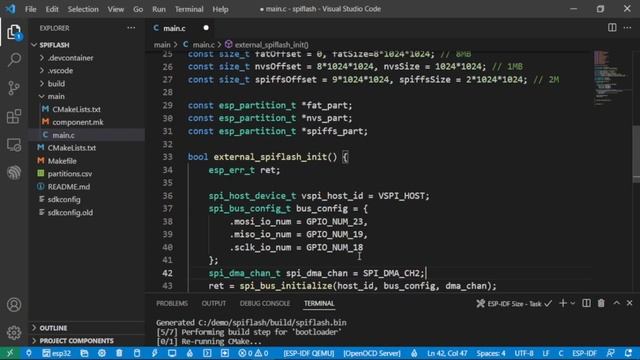The width and height of the screenshot is (640, 360).
Task: Add a new terminal with plus icon
Action: coord(563,303)
